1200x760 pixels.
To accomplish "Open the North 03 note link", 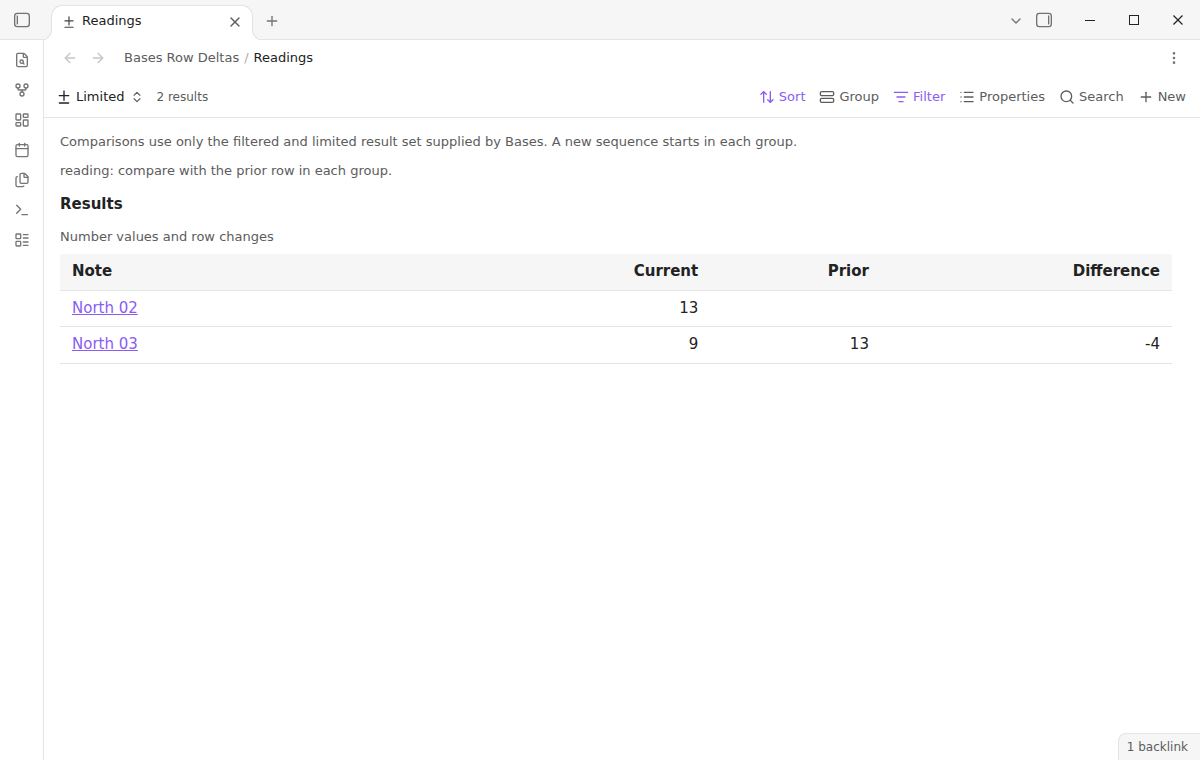I will tap(105, 344).
